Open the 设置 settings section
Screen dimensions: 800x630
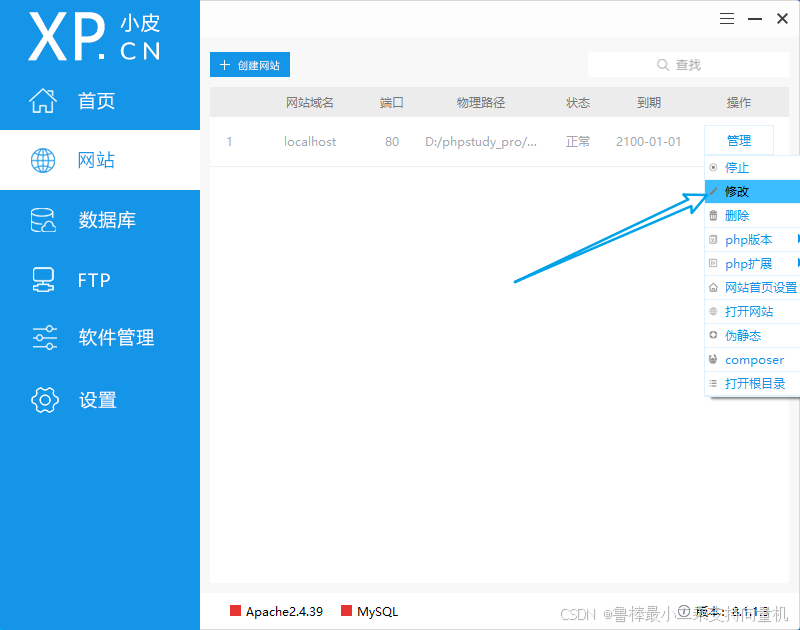pos(99,400)
